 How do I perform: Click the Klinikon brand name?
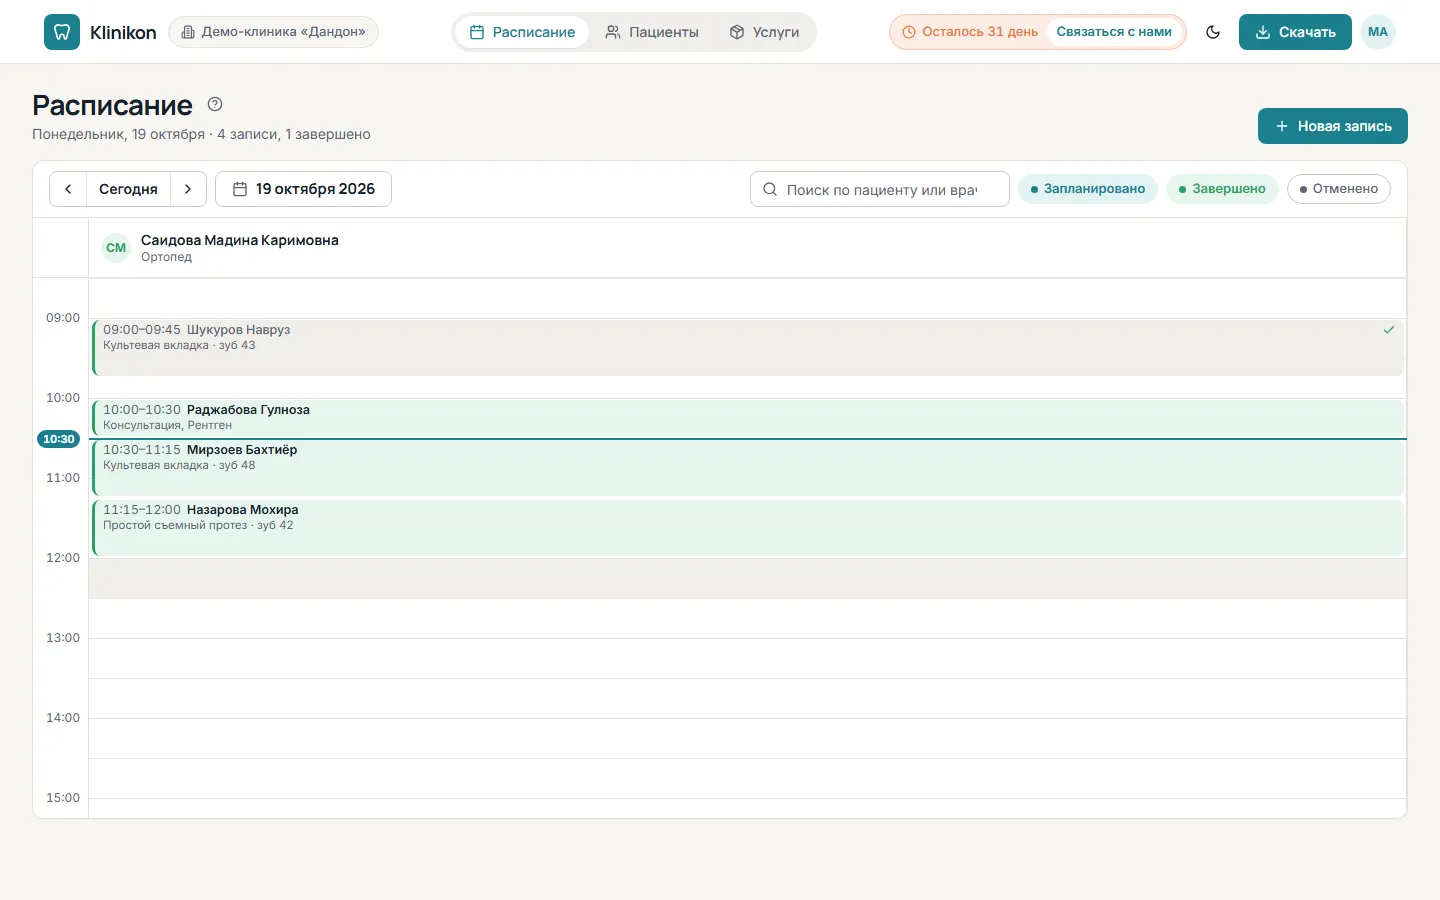[x=123, y=32]
